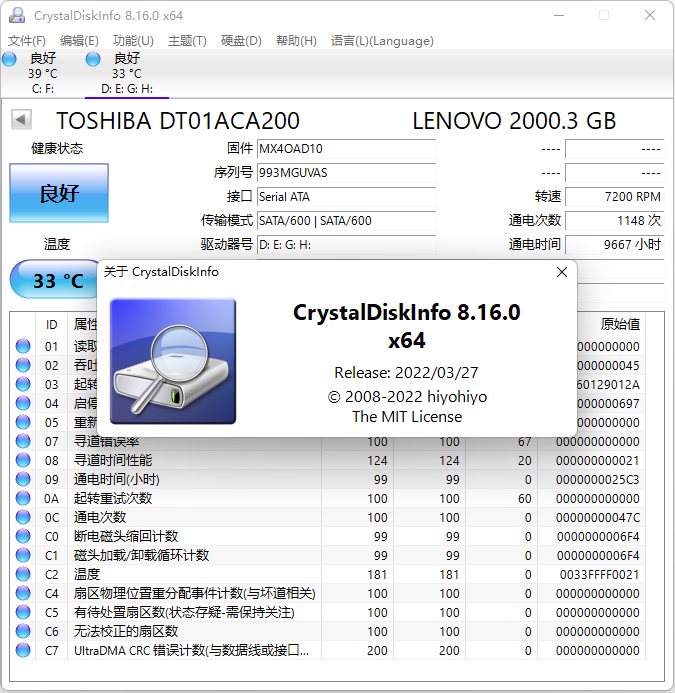Select the D: E: G: H: disk tab
The width and height of the screenshot is (675, 693).
point(127,73)
